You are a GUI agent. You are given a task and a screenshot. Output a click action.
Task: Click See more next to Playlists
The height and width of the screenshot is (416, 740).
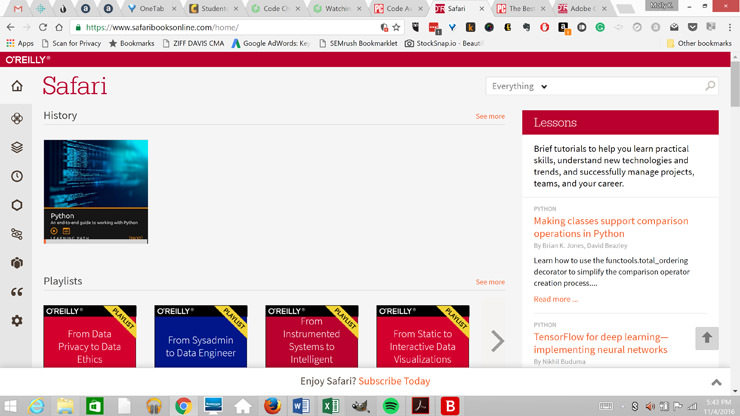(x=490, y=282)
